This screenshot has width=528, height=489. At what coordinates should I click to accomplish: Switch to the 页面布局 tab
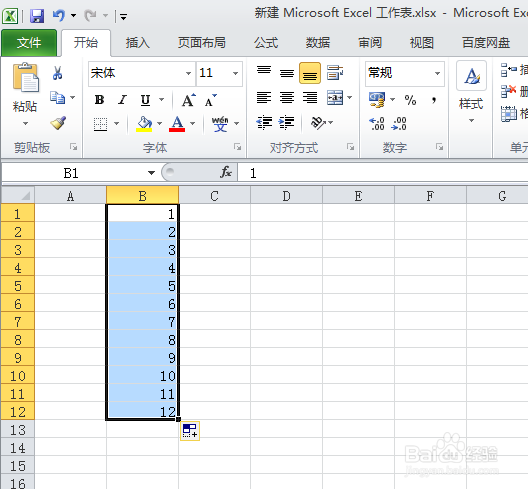tap(202, 43)
